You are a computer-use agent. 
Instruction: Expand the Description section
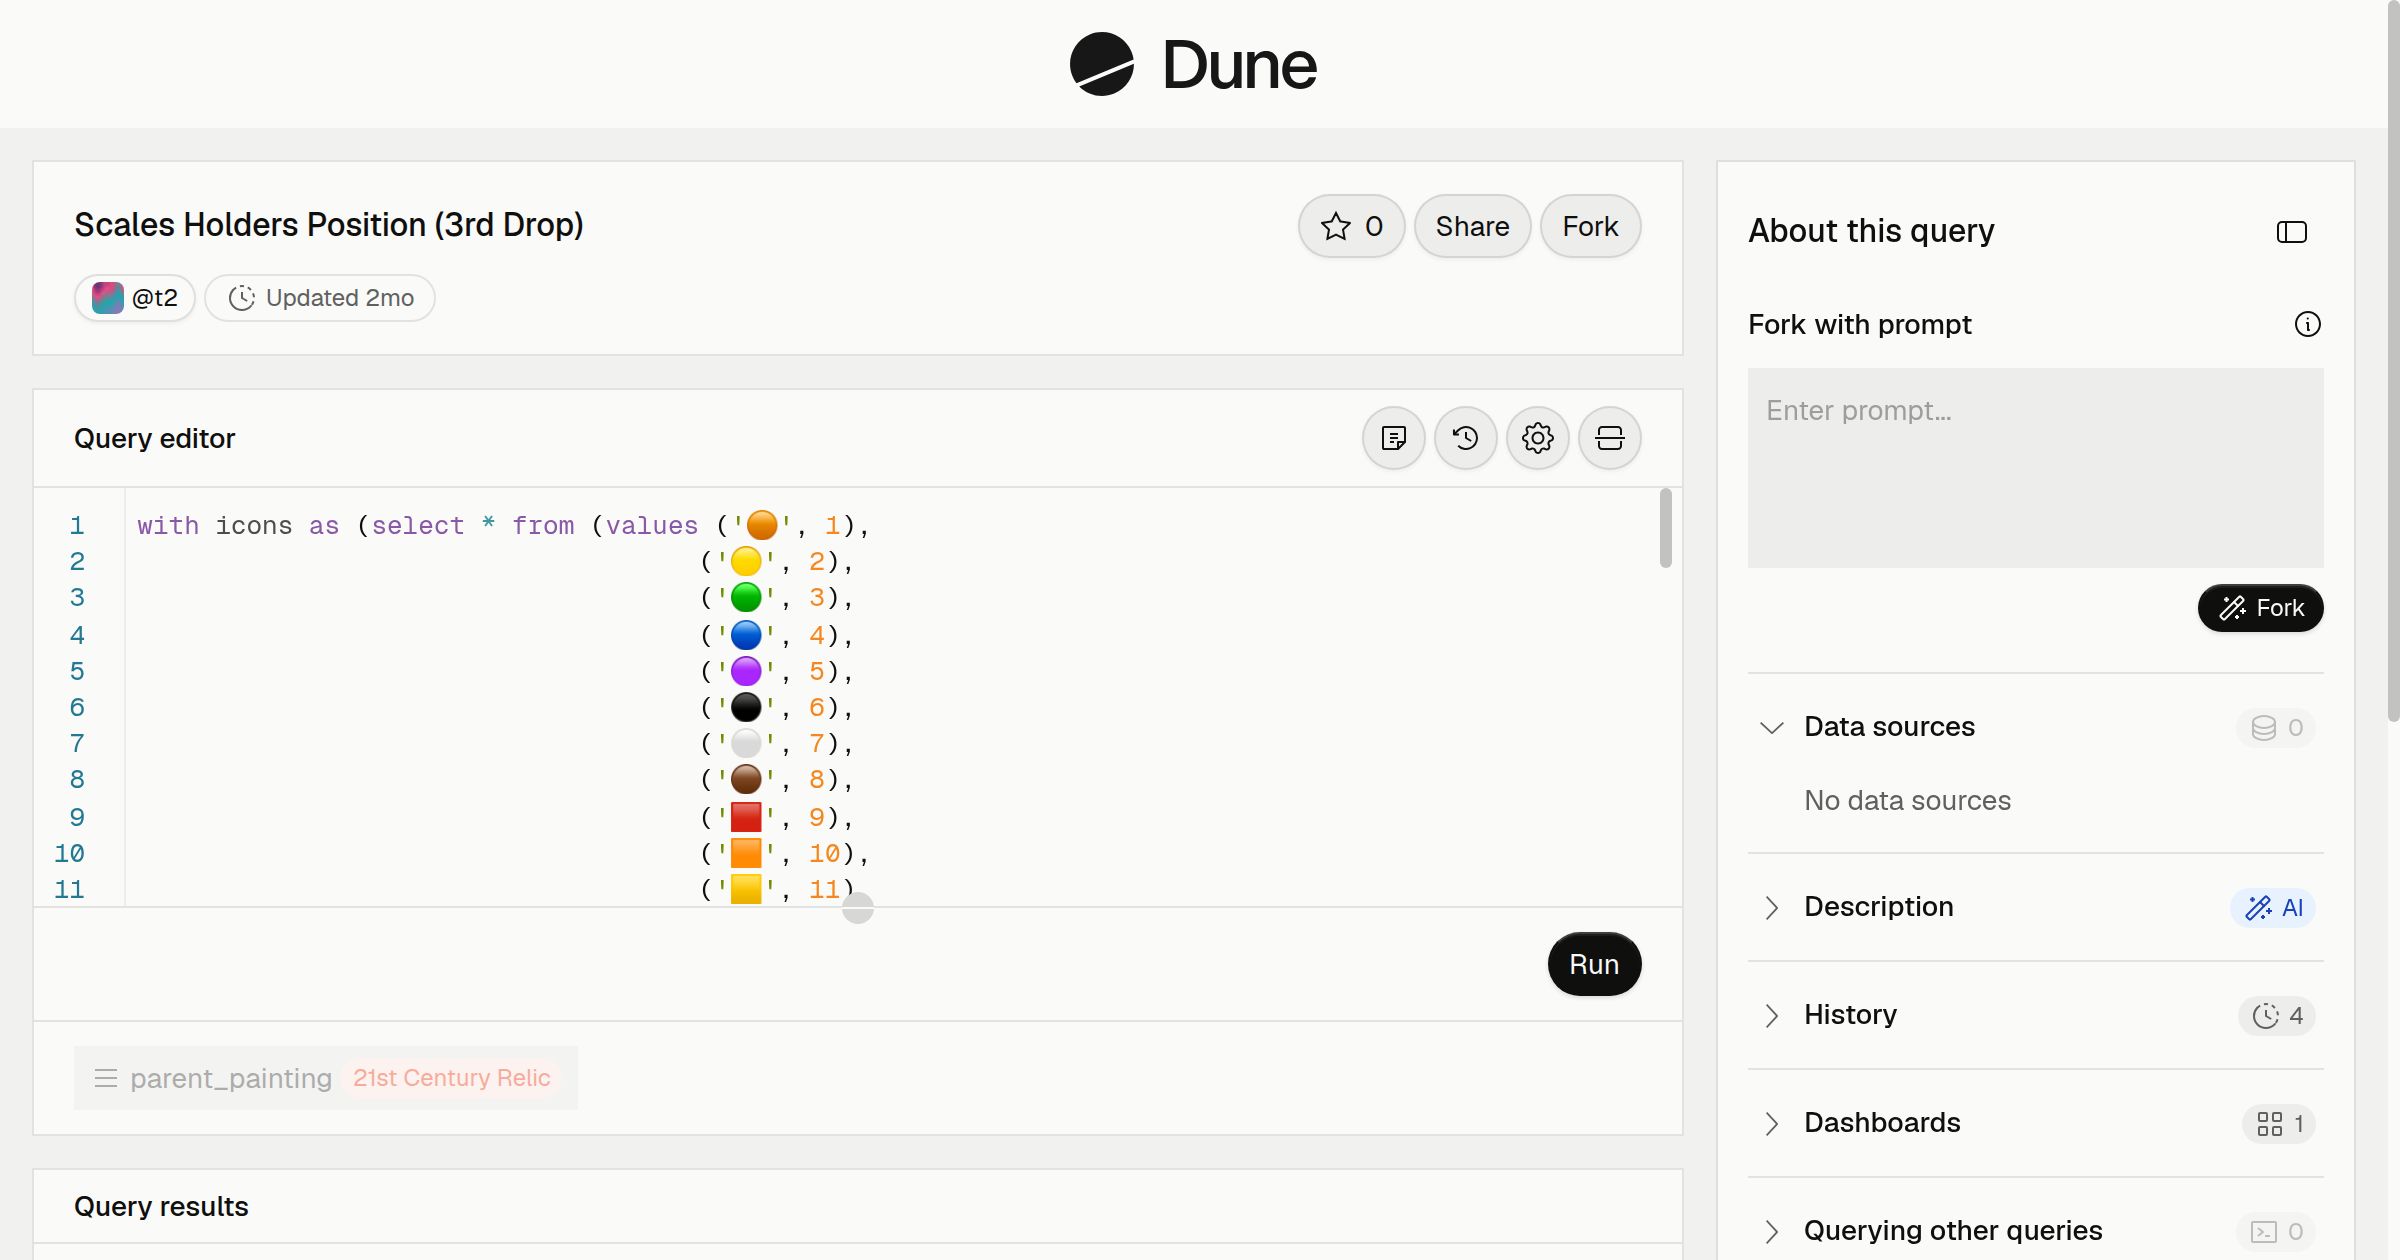coord(1772,907)
